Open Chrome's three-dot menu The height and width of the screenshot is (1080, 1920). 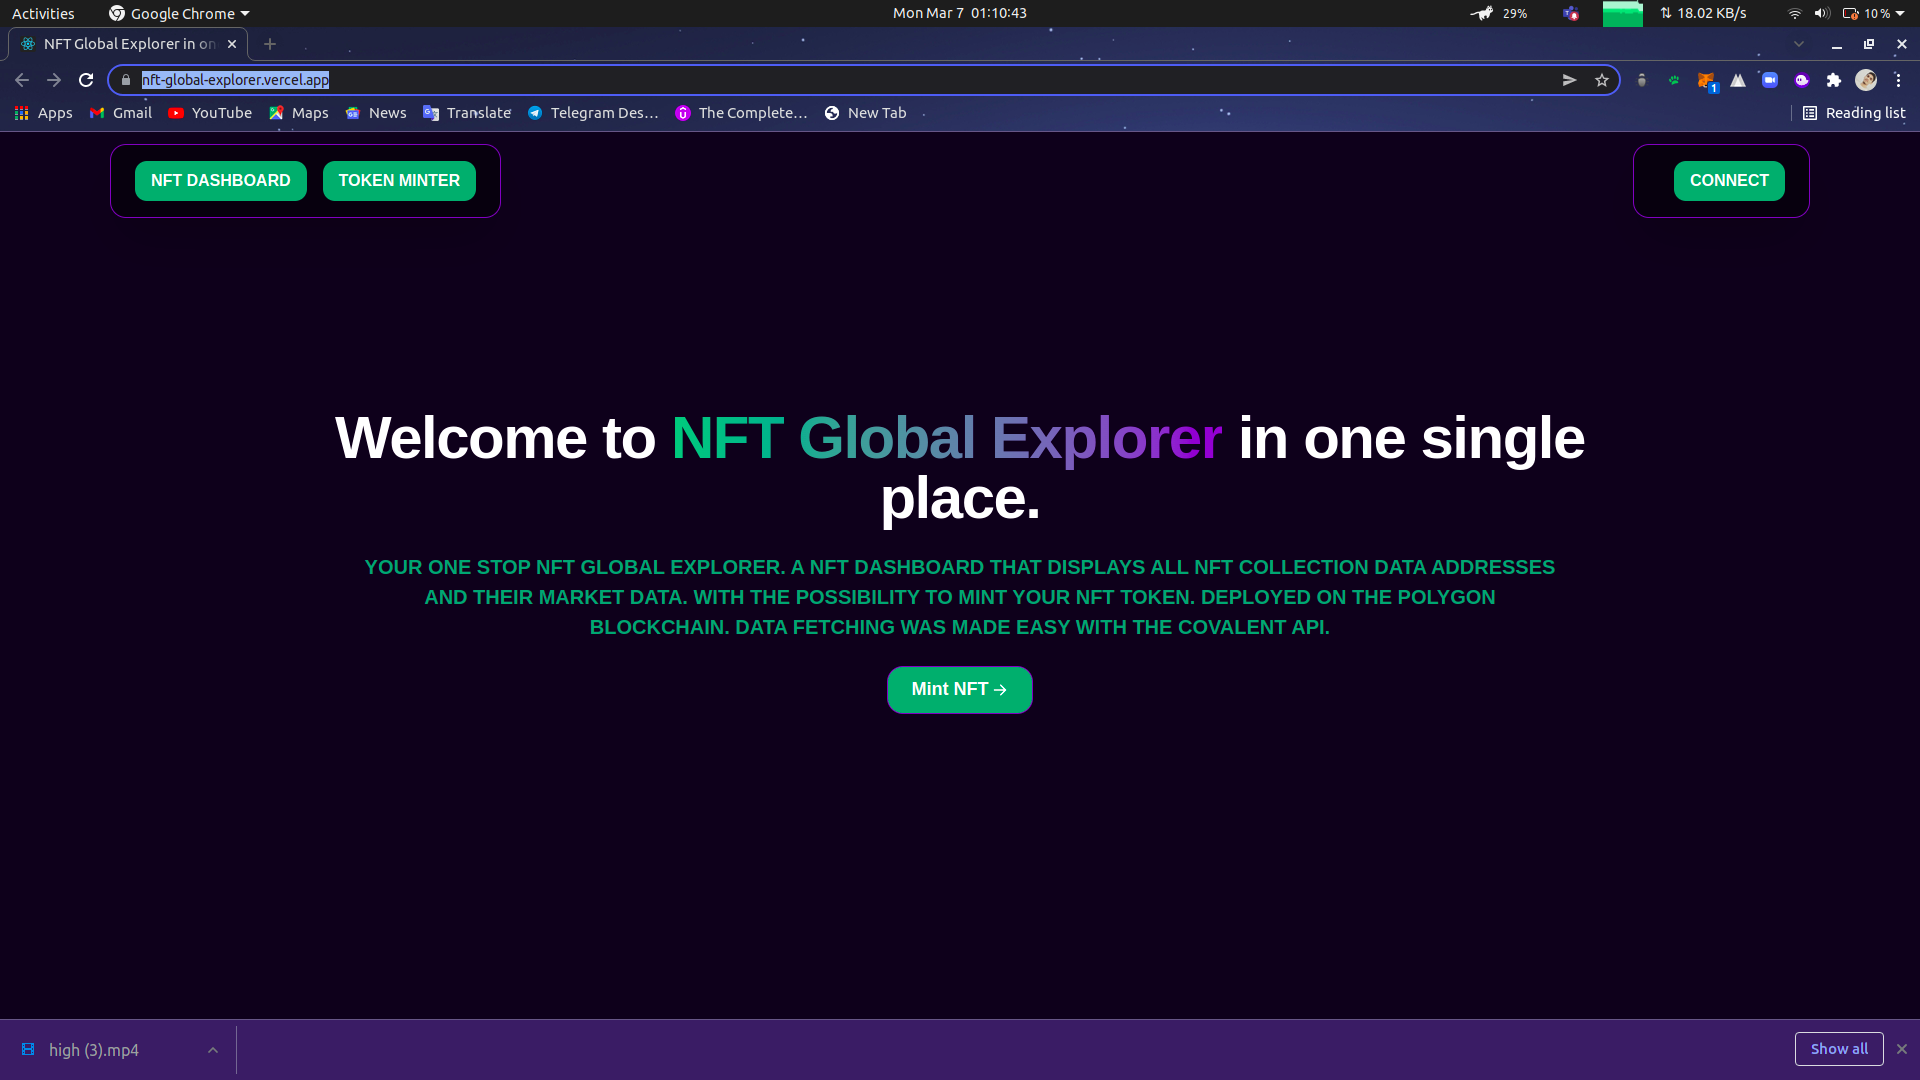click(x=1898, y=80)
